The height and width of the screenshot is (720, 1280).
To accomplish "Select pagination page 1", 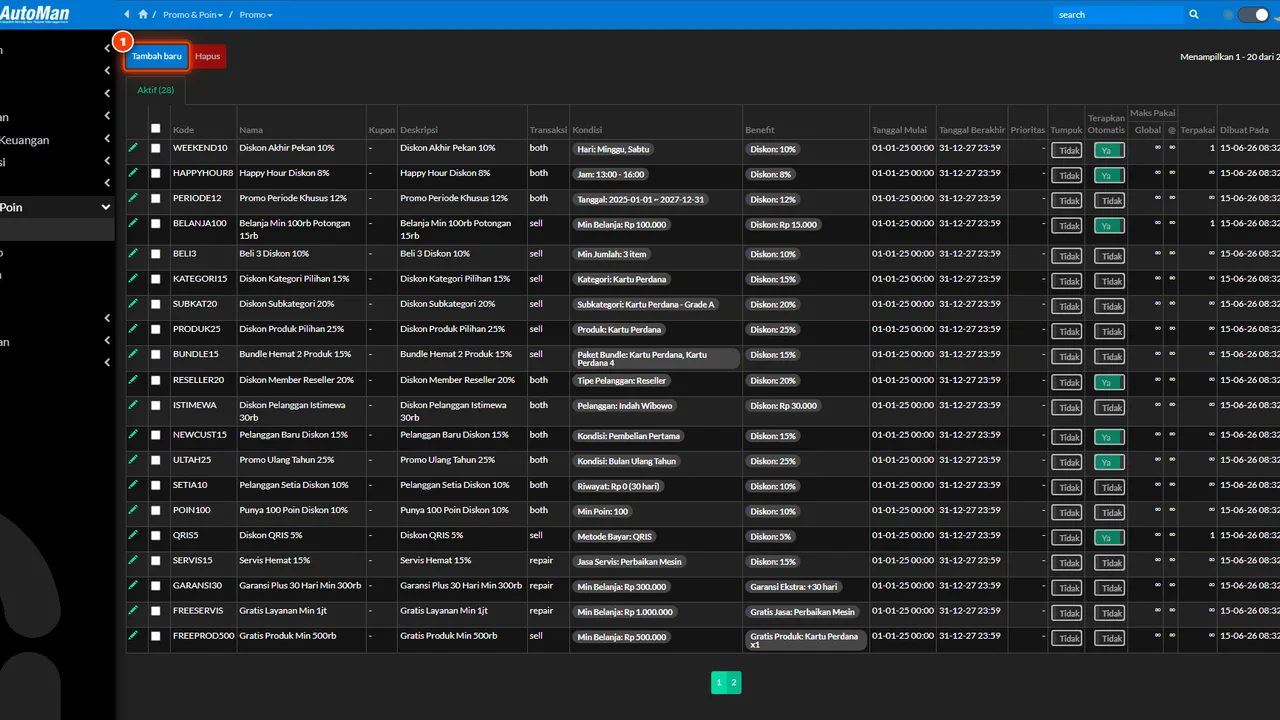I will tap(719, 683).
